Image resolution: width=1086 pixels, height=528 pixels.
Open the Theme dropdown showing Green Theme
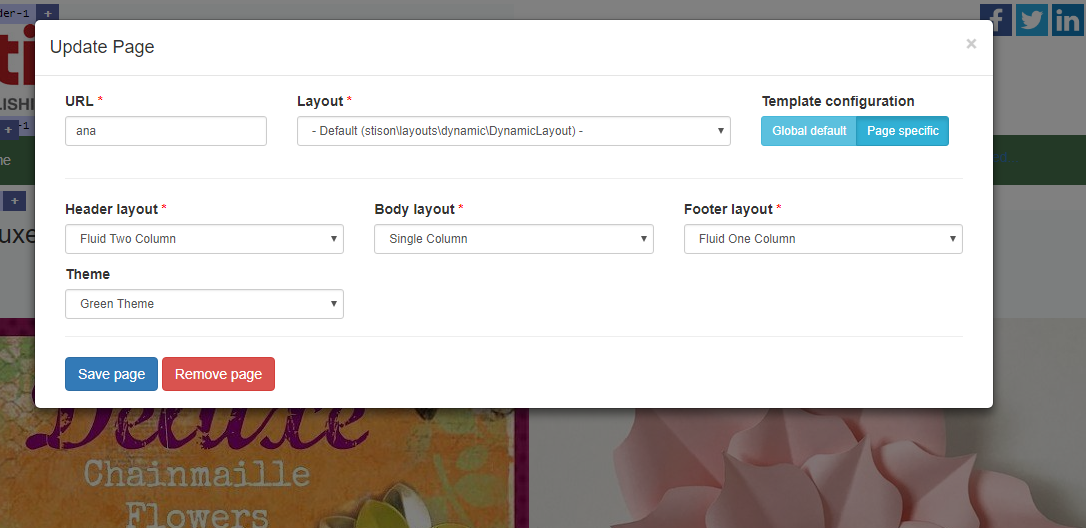click(204, 304)
